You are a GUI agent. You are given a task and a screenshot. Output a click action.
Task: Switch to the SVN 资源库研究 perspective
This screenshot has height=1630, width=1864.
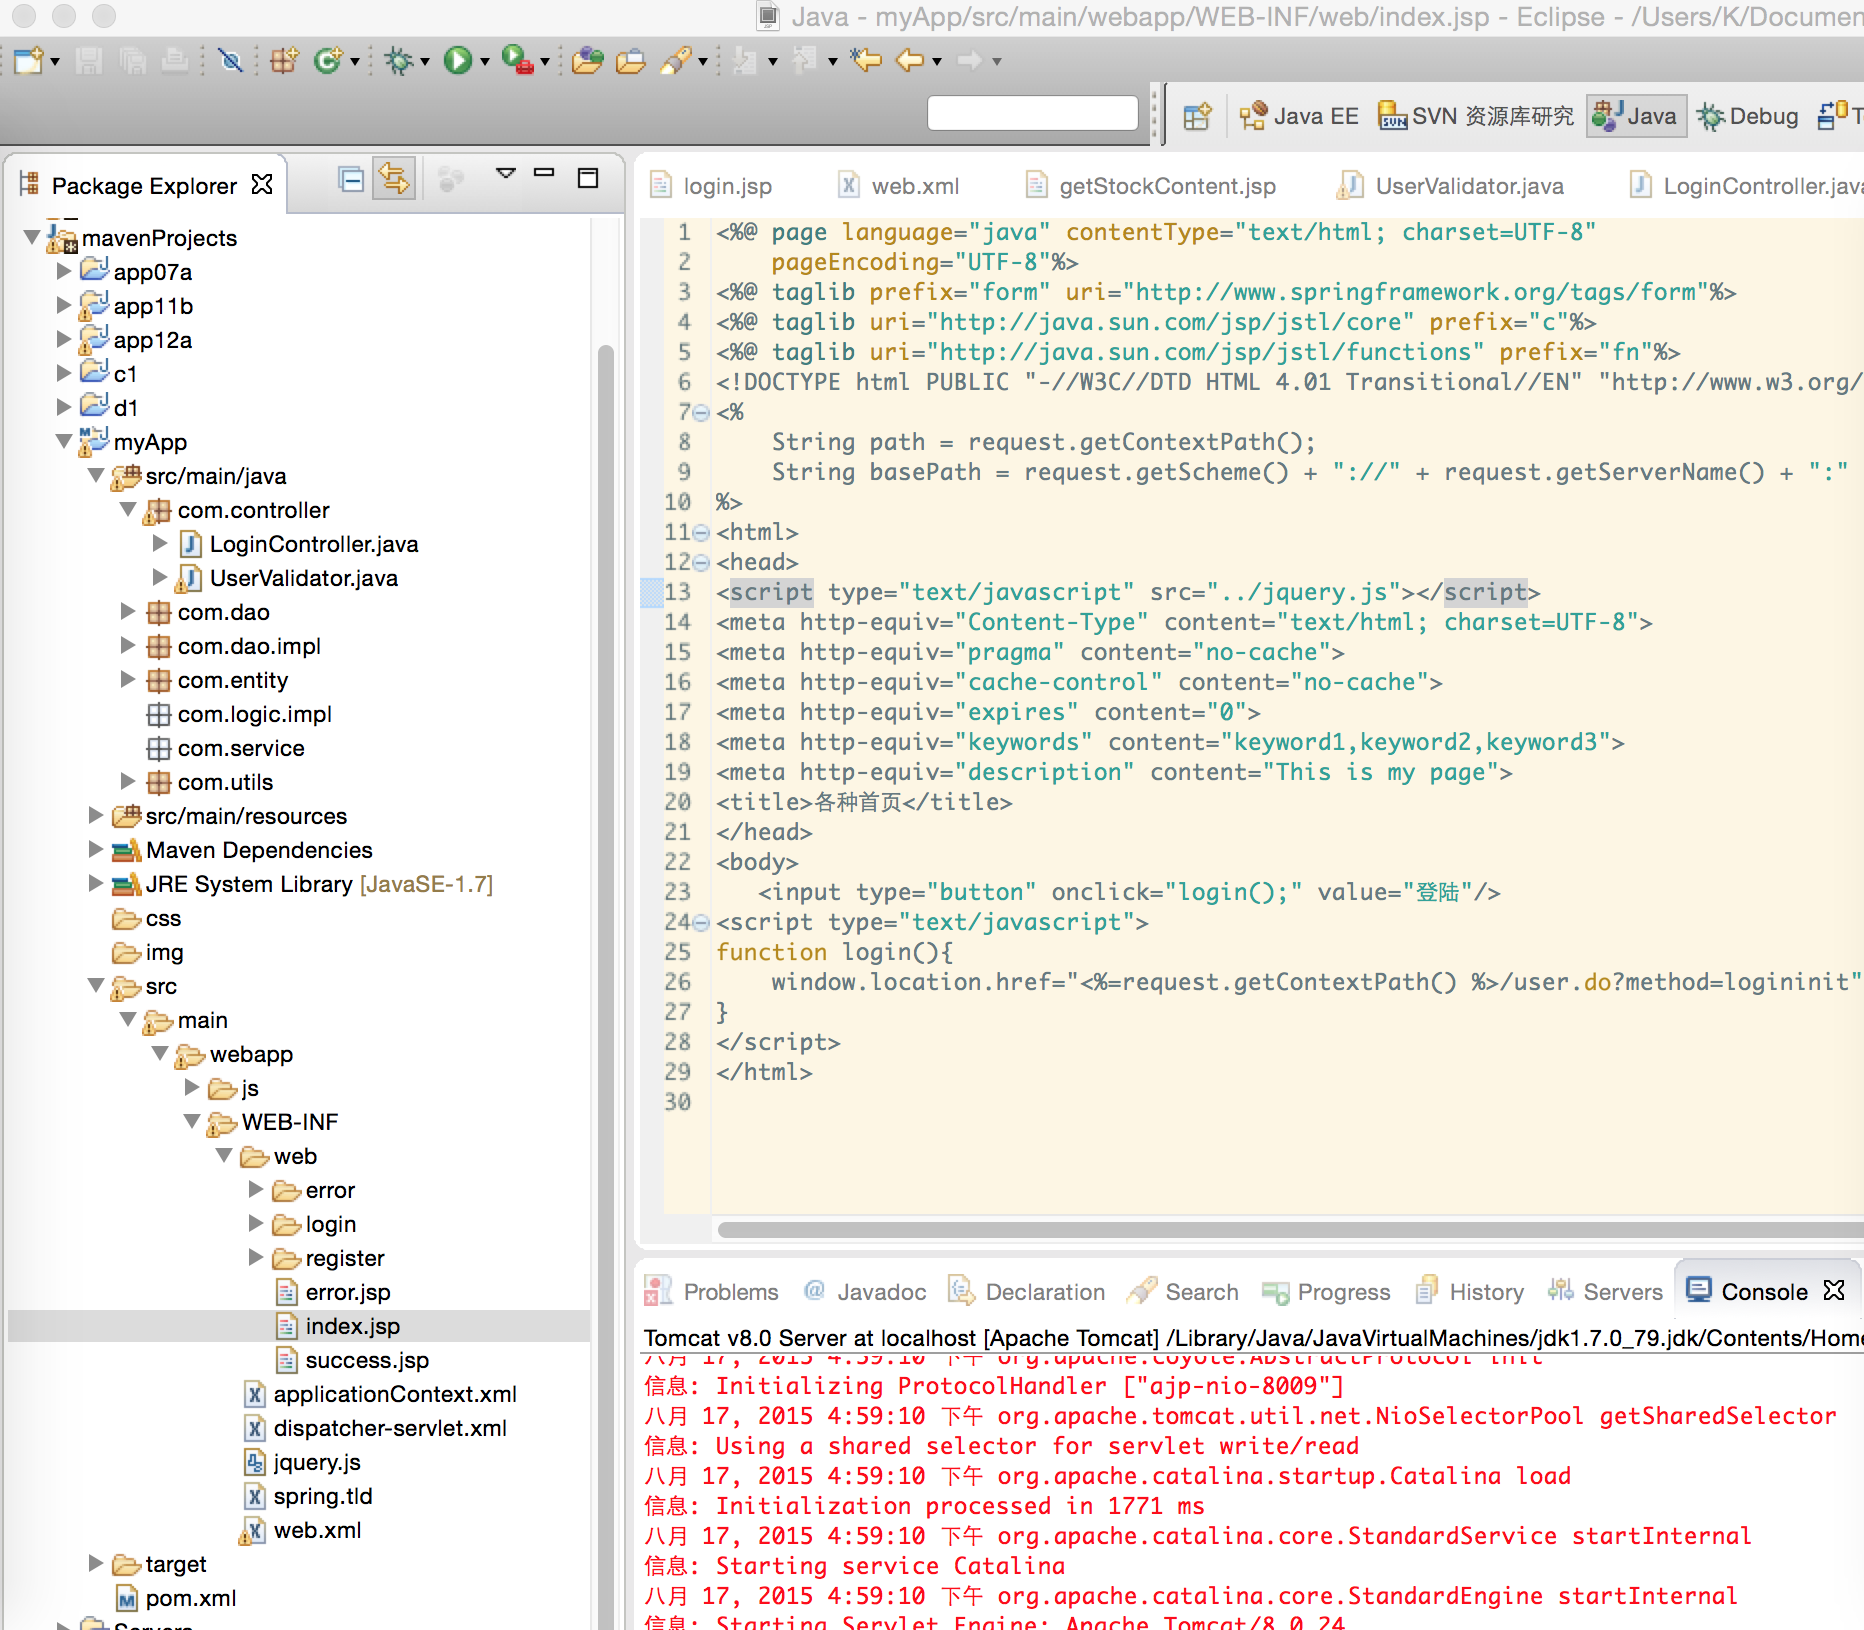[1476, 116]
